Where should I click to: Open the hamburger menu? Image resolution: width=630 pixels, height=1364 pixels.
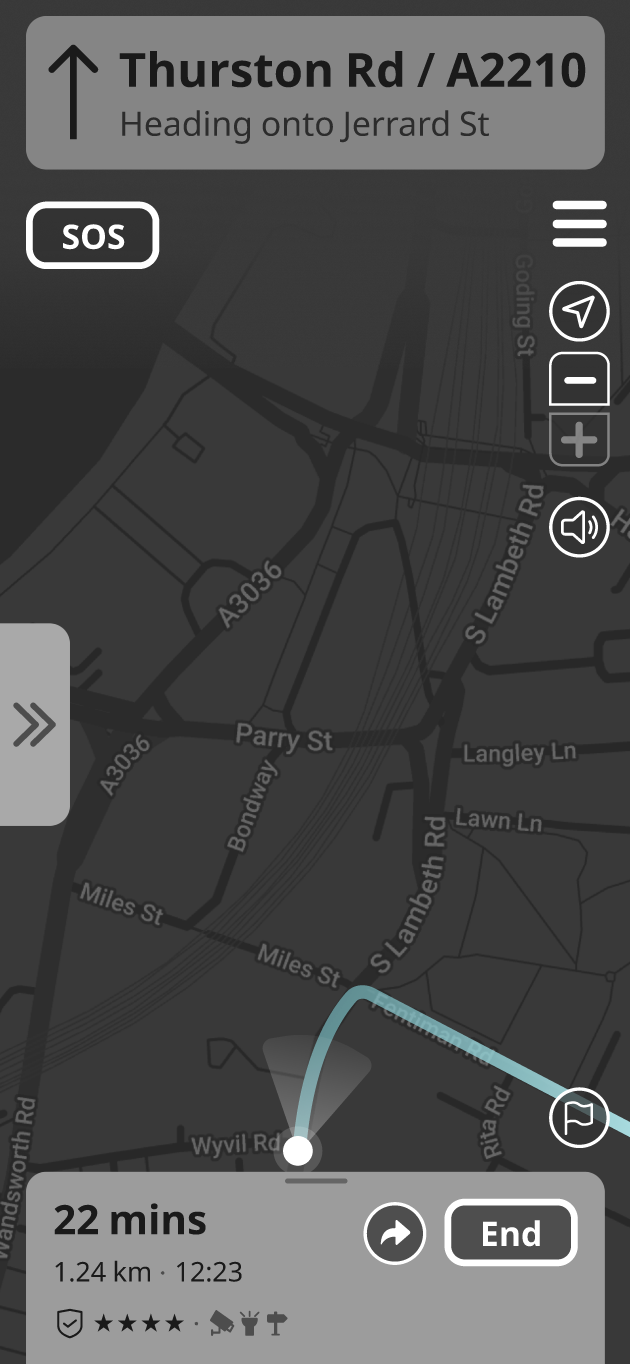(580, 224)
